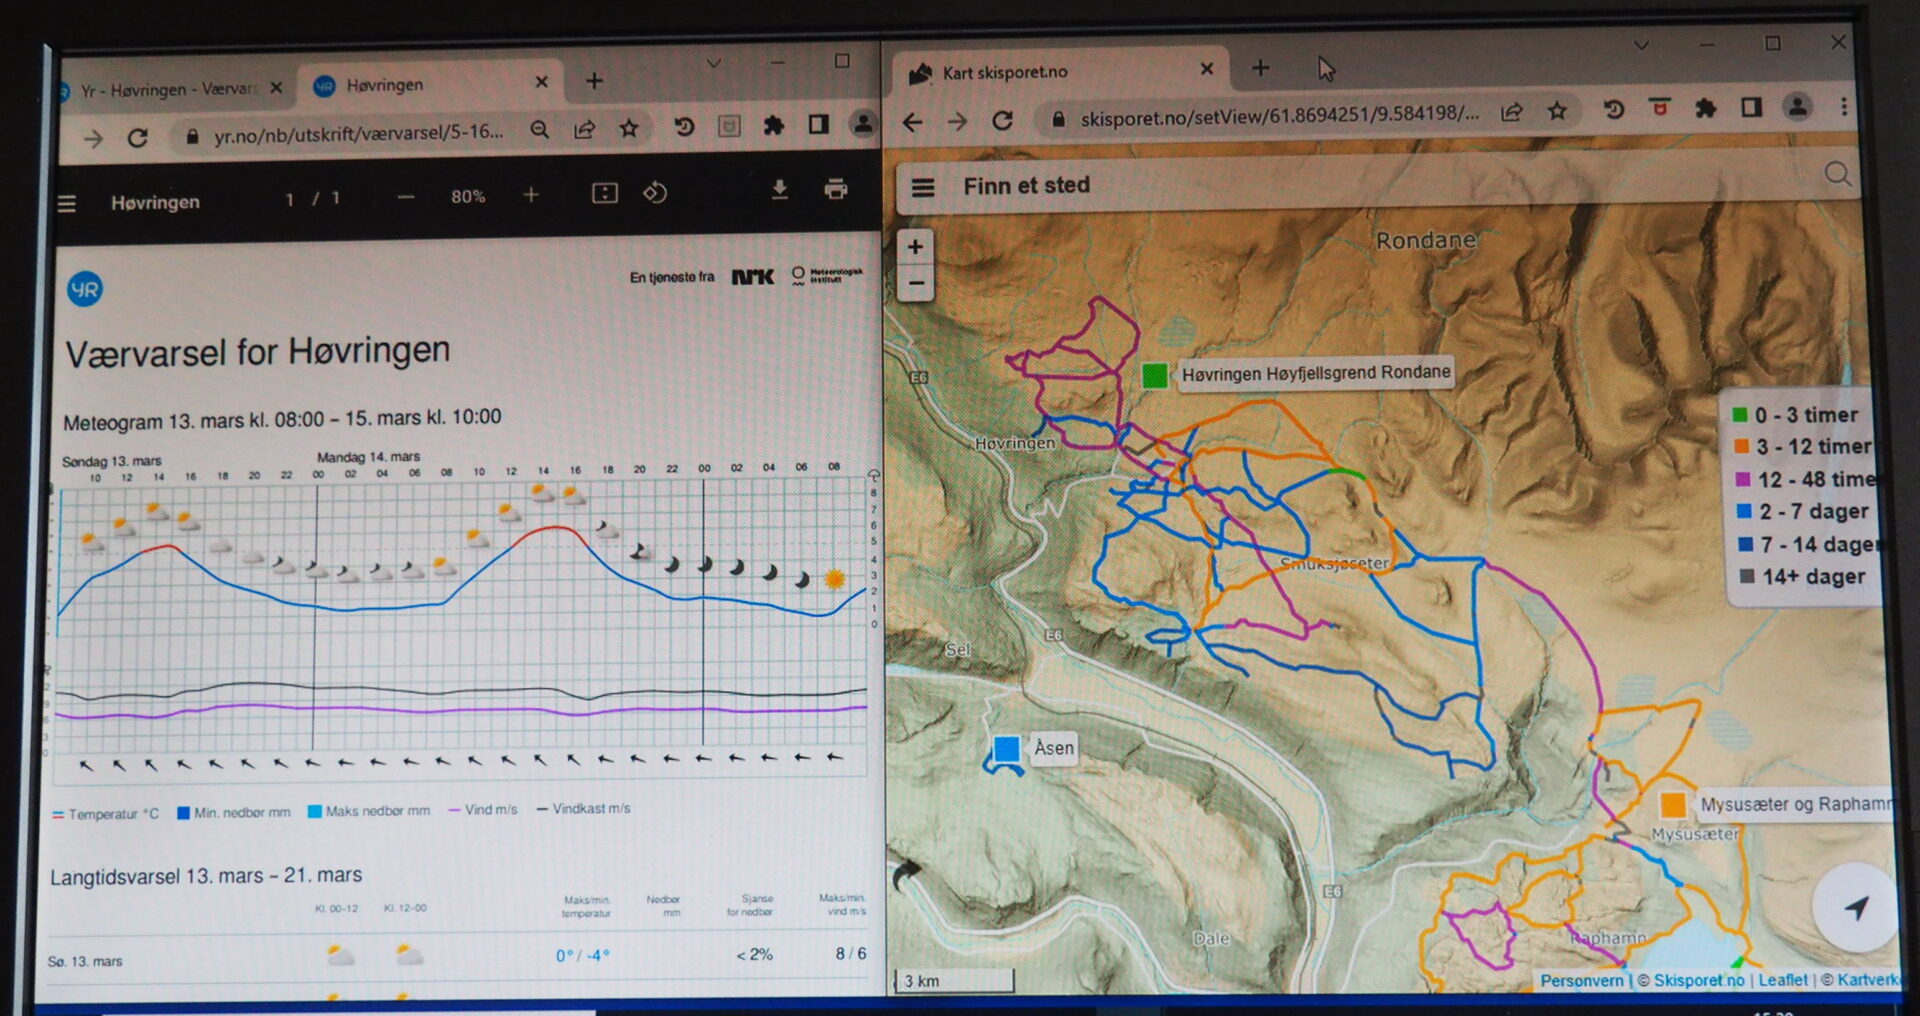
Task: Go forward in the skisporet browser window
Action: 957,121
